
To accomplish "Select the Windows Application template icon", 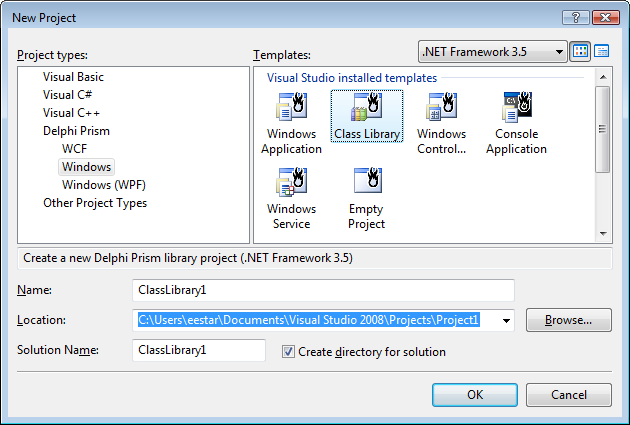I will pos(291,107).
